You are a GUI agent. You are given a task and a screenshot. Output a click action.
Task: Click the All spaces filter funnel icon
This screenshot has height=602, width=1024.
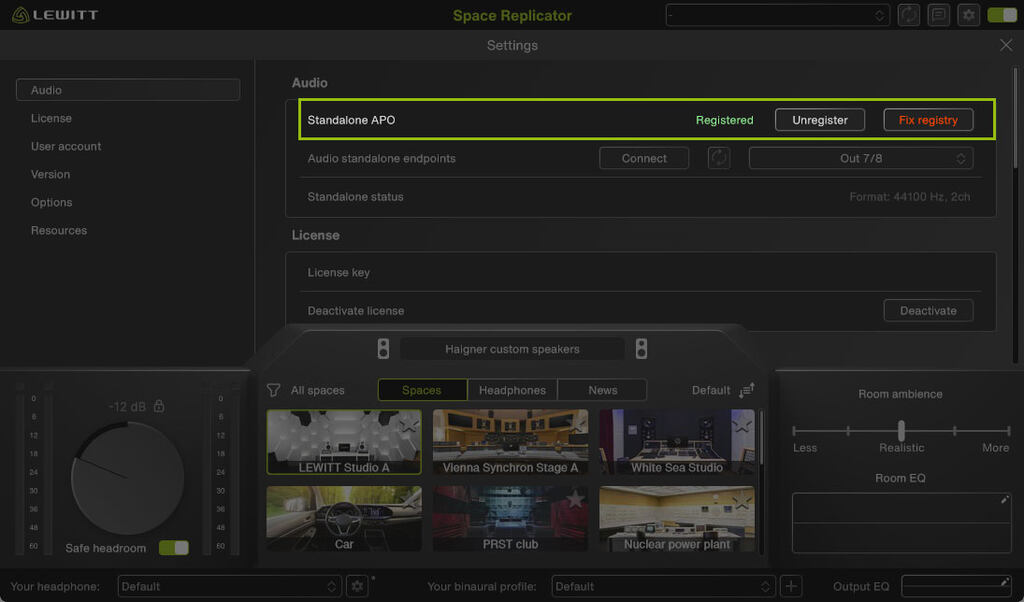tap(274, 390)
